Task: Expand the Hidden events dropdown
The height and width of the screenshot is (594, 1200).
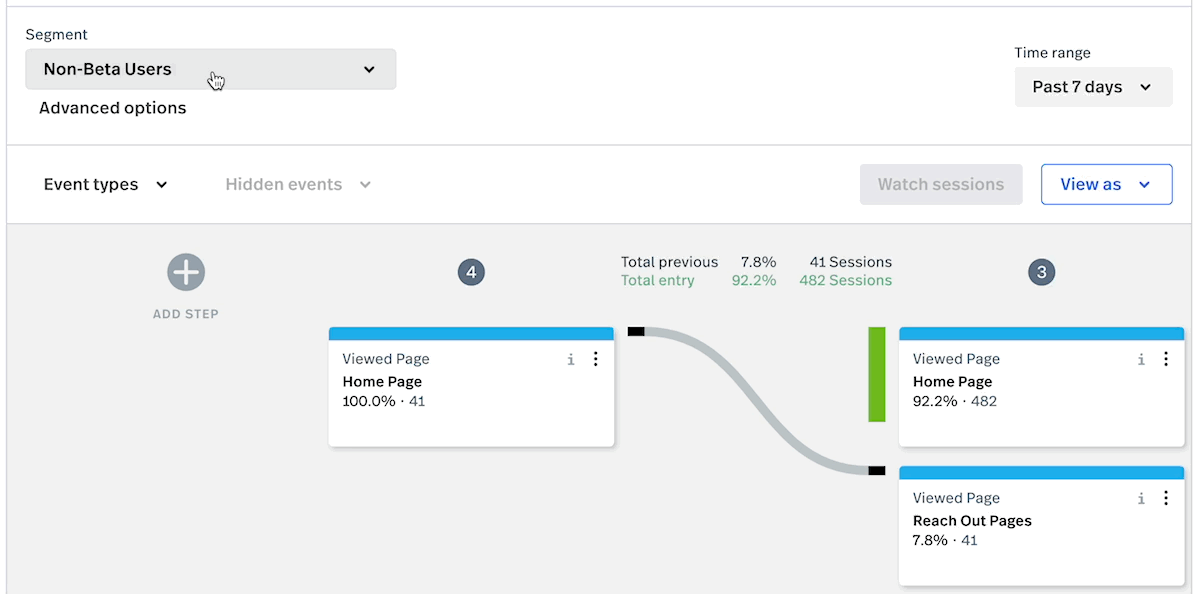Action: tap(298, 185)
